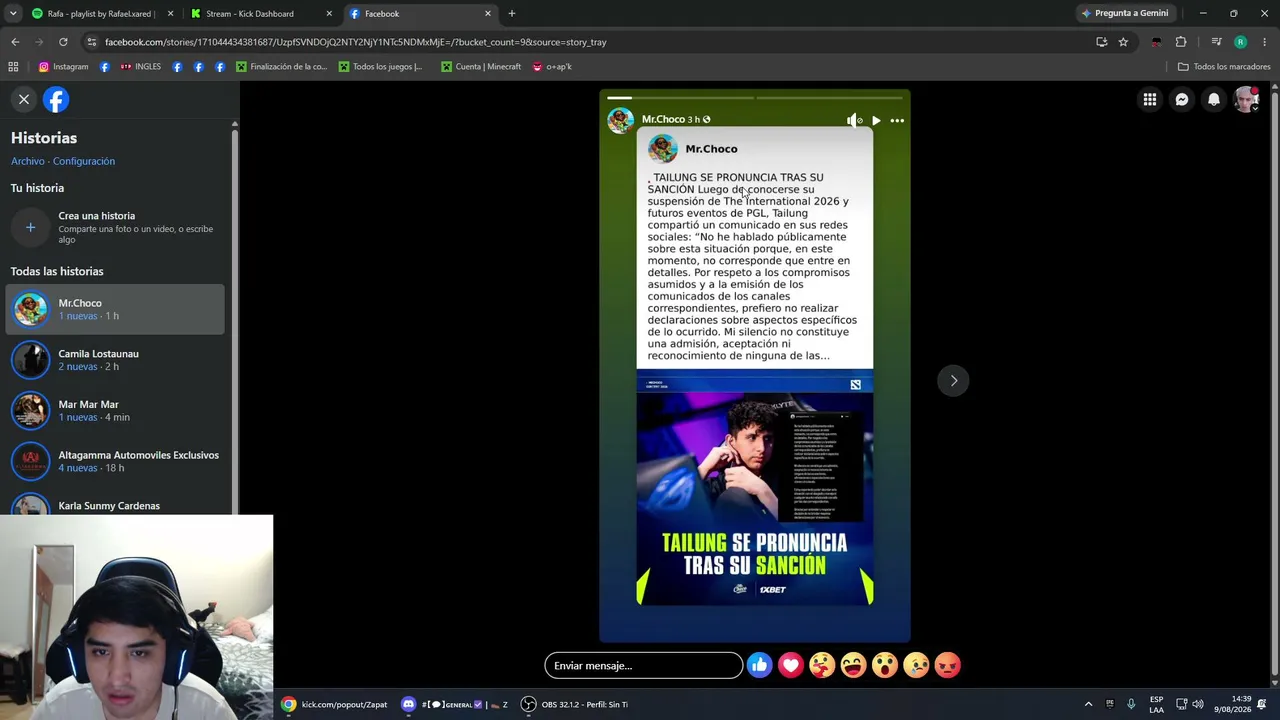Open the INGLES bookmark
Image resolution: width=1280 pixels, height=720 pixels.
pyautogui.click(x=141, y=67)
